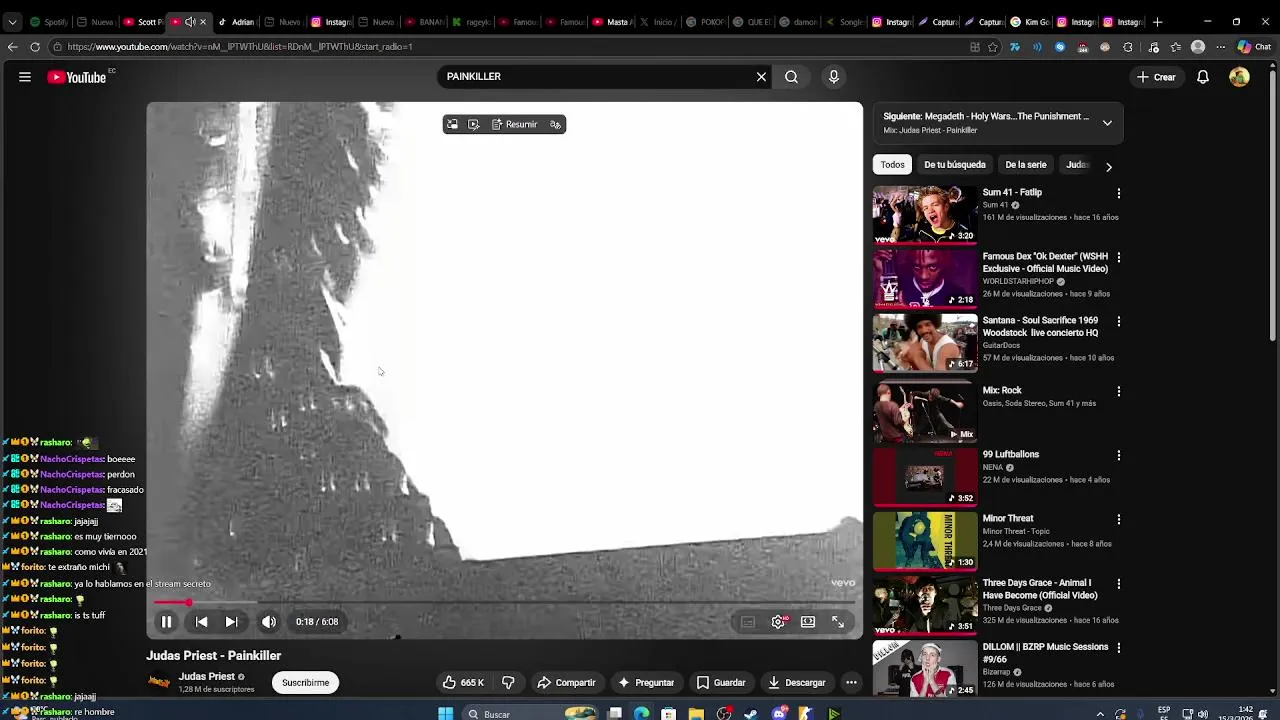Play the Santana Woodstock thumbnail
The width and height of the screenshot is (1280, 720).
click(x=925, y=343)
